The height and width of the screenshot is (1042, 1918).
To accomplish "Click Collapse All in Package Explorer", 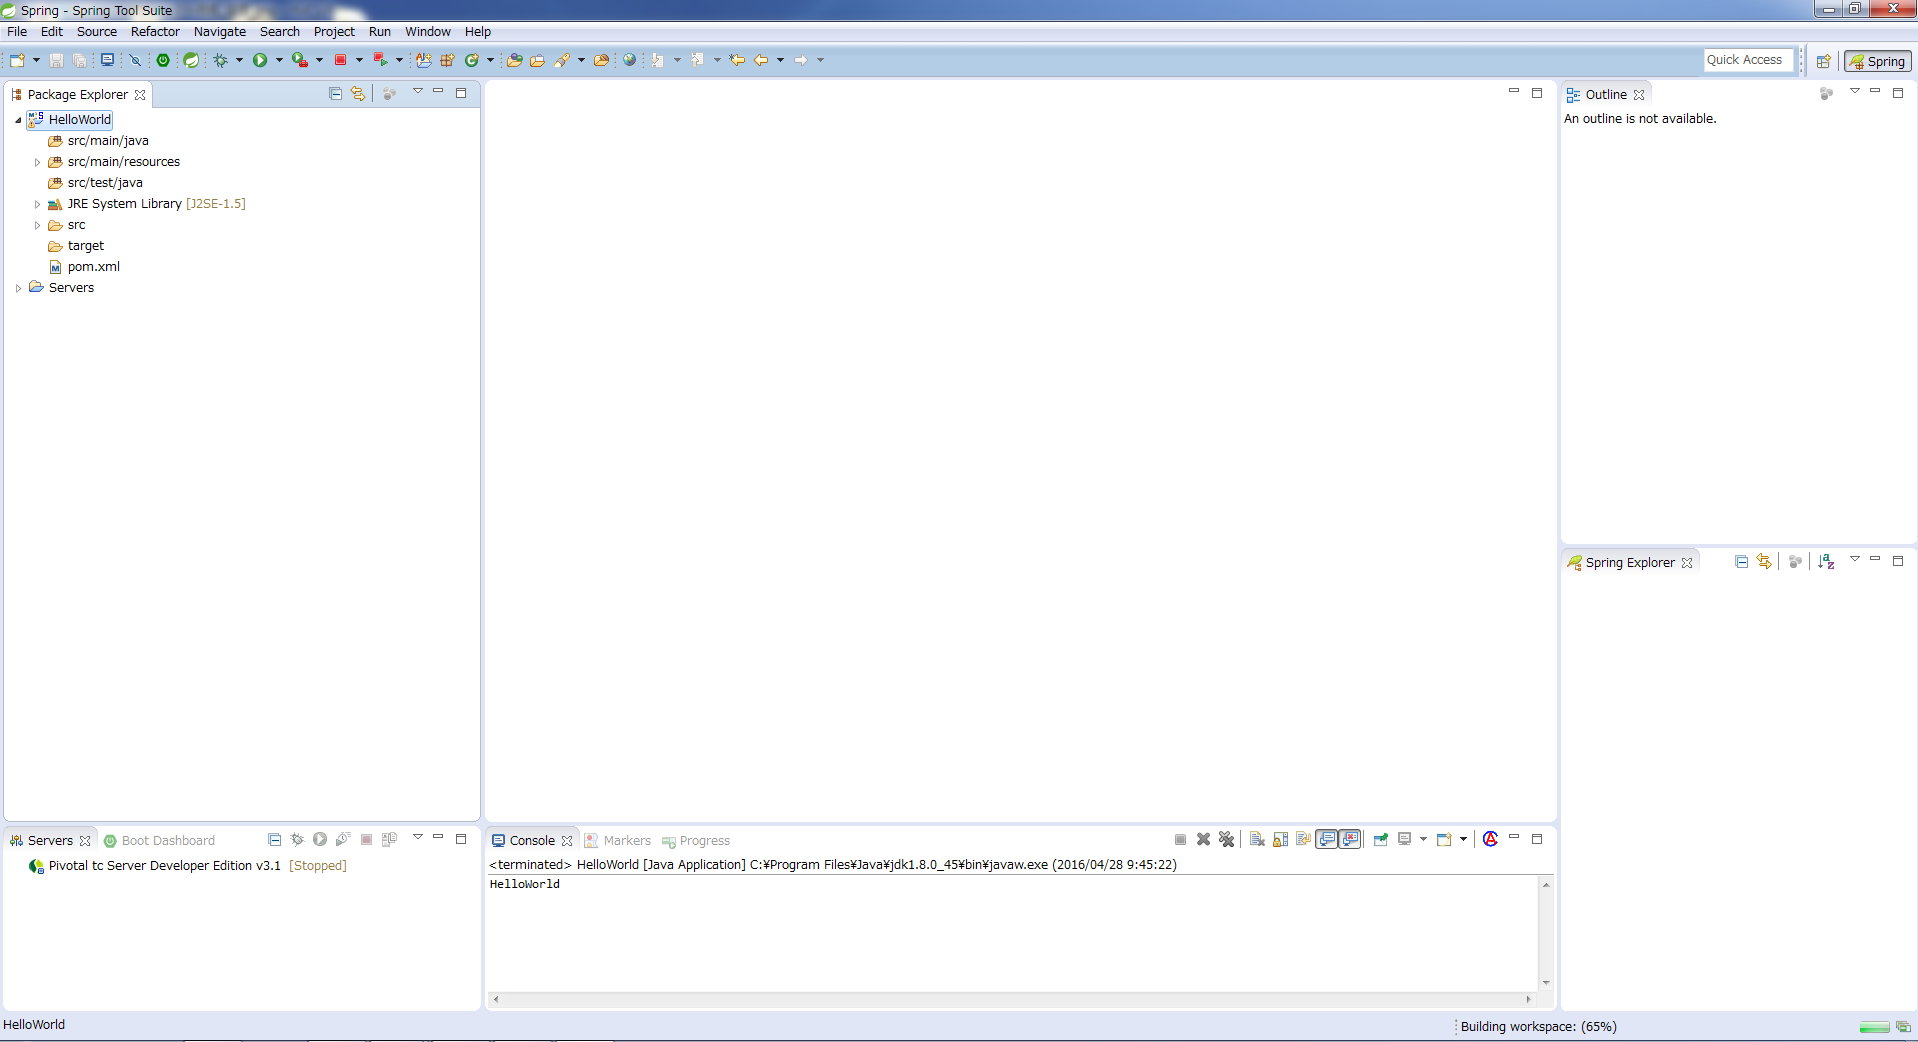I will coord(335,94).
